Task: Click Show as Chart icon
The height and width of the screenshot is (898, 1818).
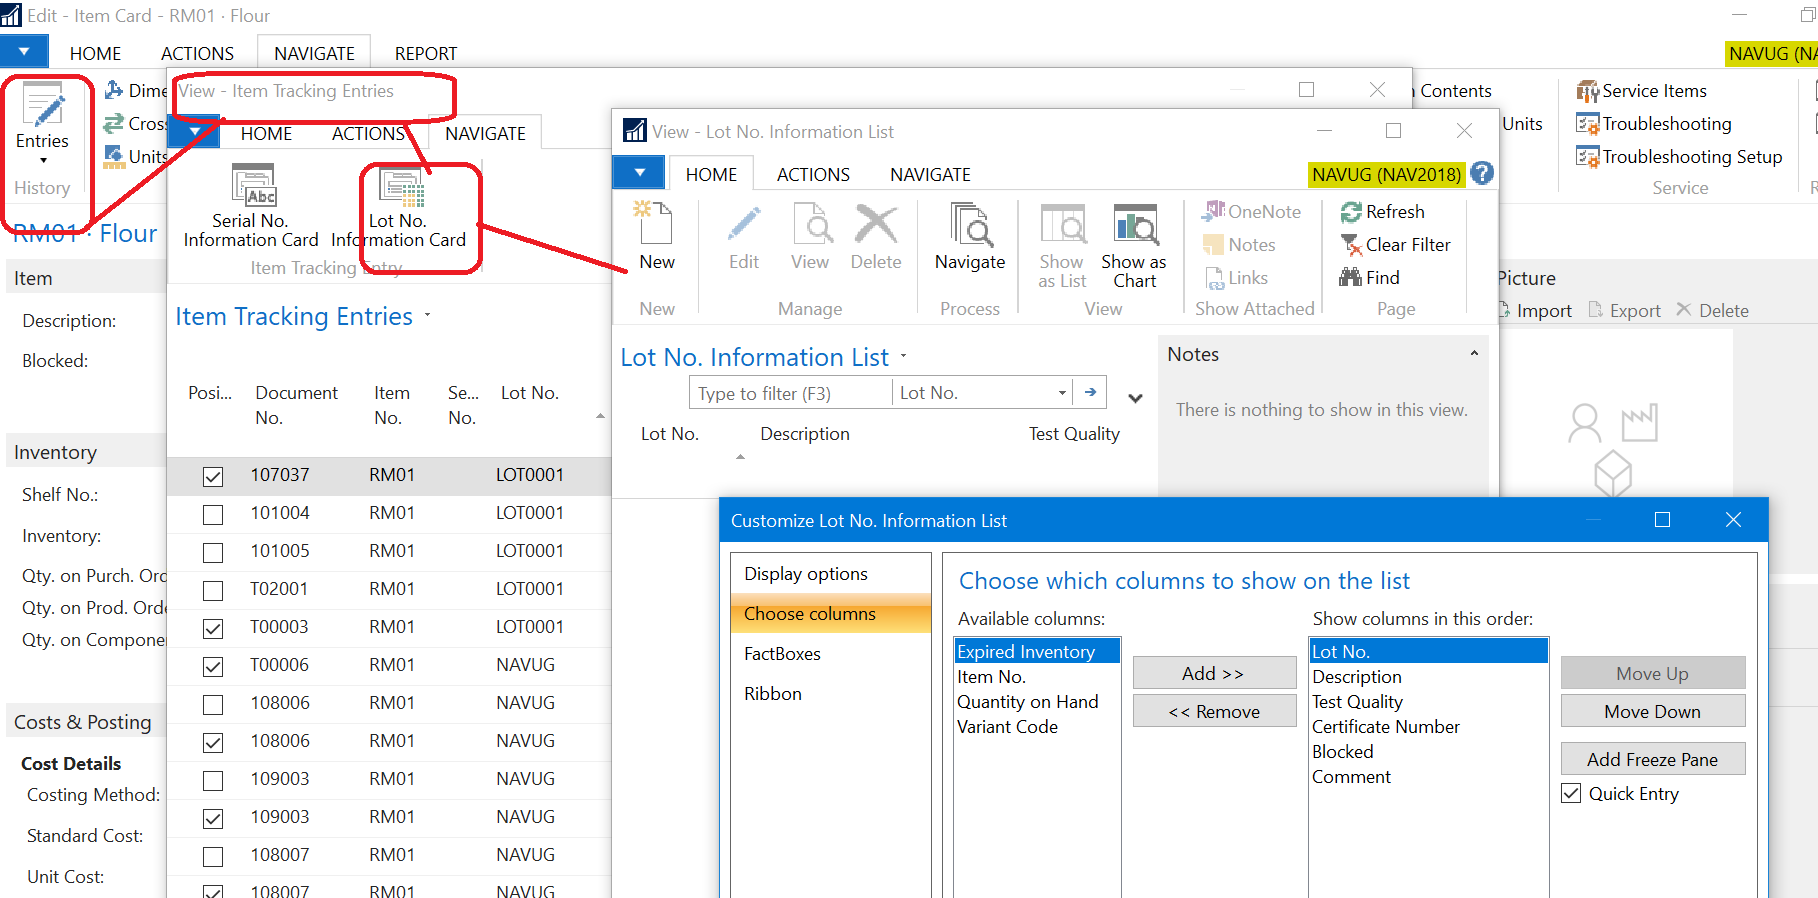Action: [1134, 245]
